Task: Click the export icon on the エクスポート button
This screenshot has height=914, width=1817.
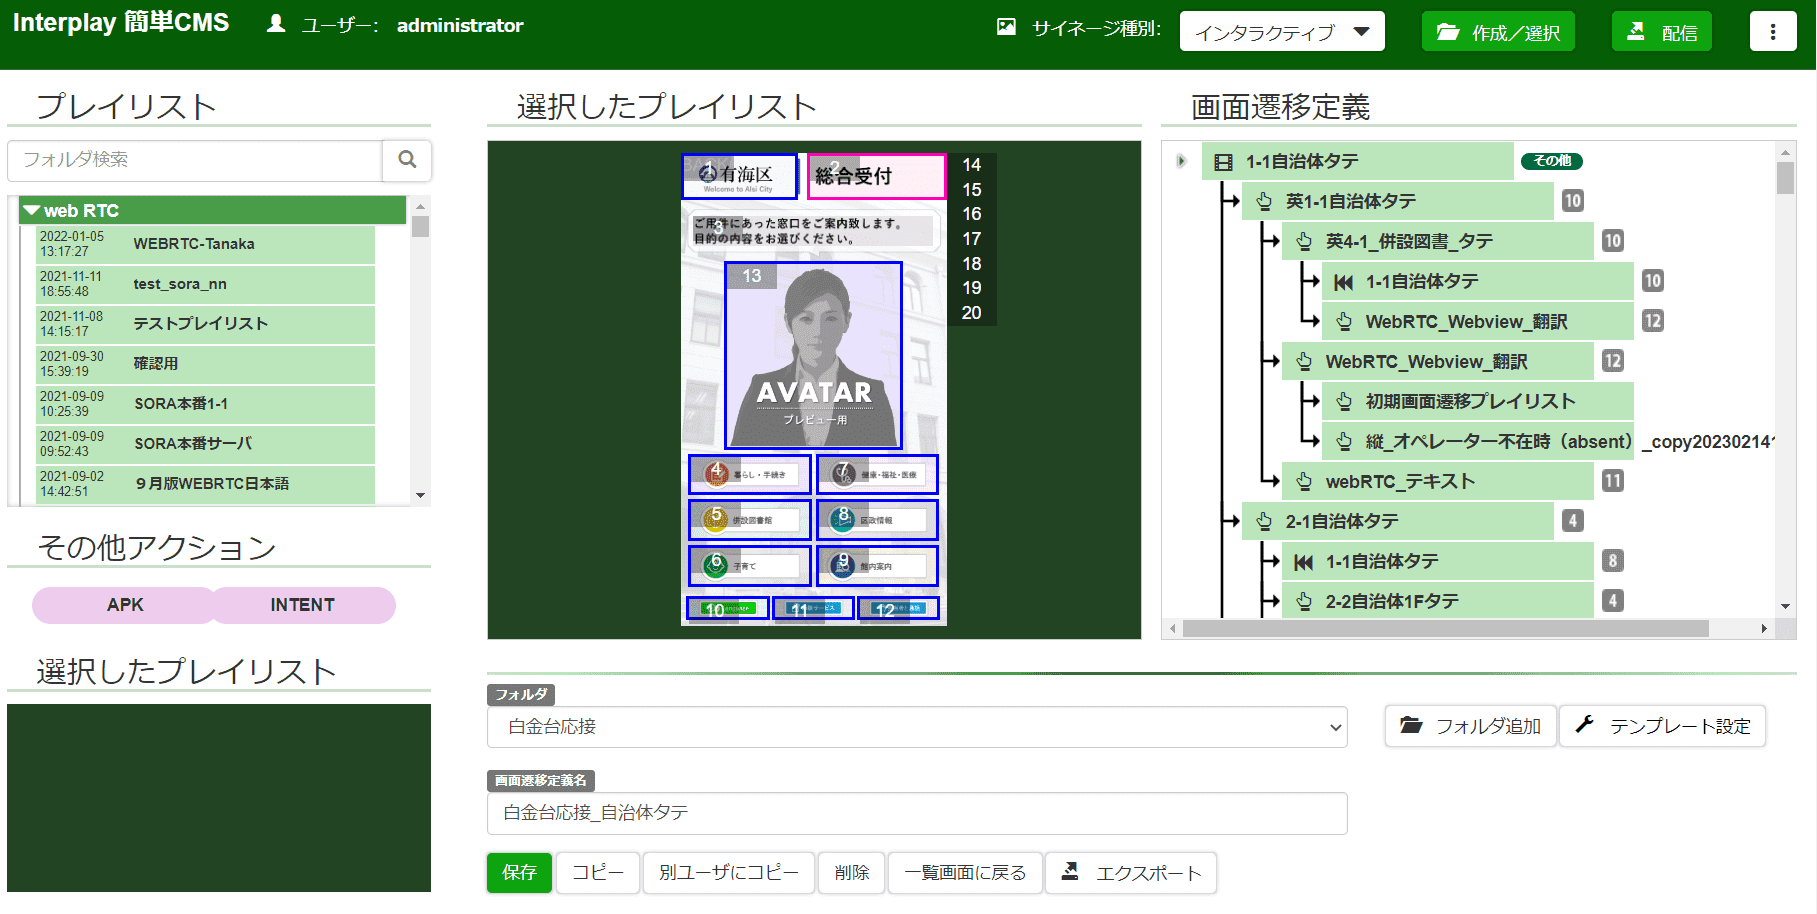Action: (1069, 872)
